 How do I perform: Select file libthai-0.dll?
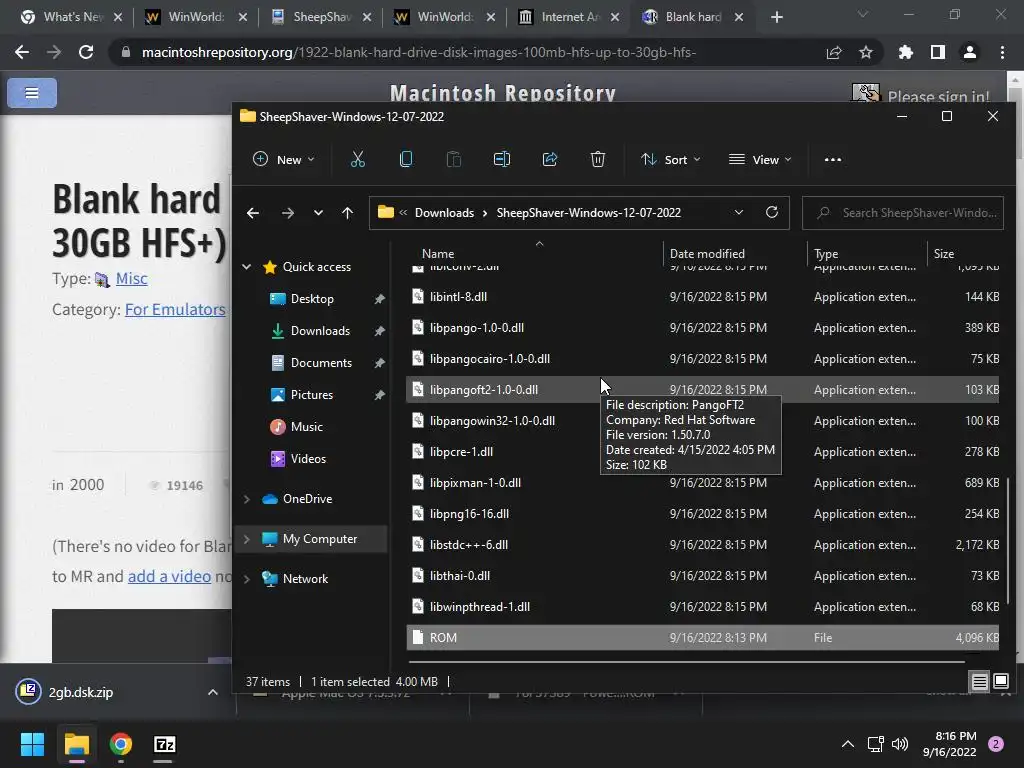[x=703, y=576]
